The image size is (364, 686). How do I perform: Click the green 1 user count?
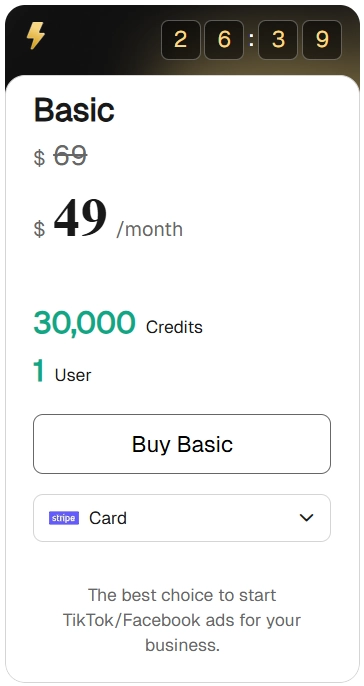pos(39,370)
